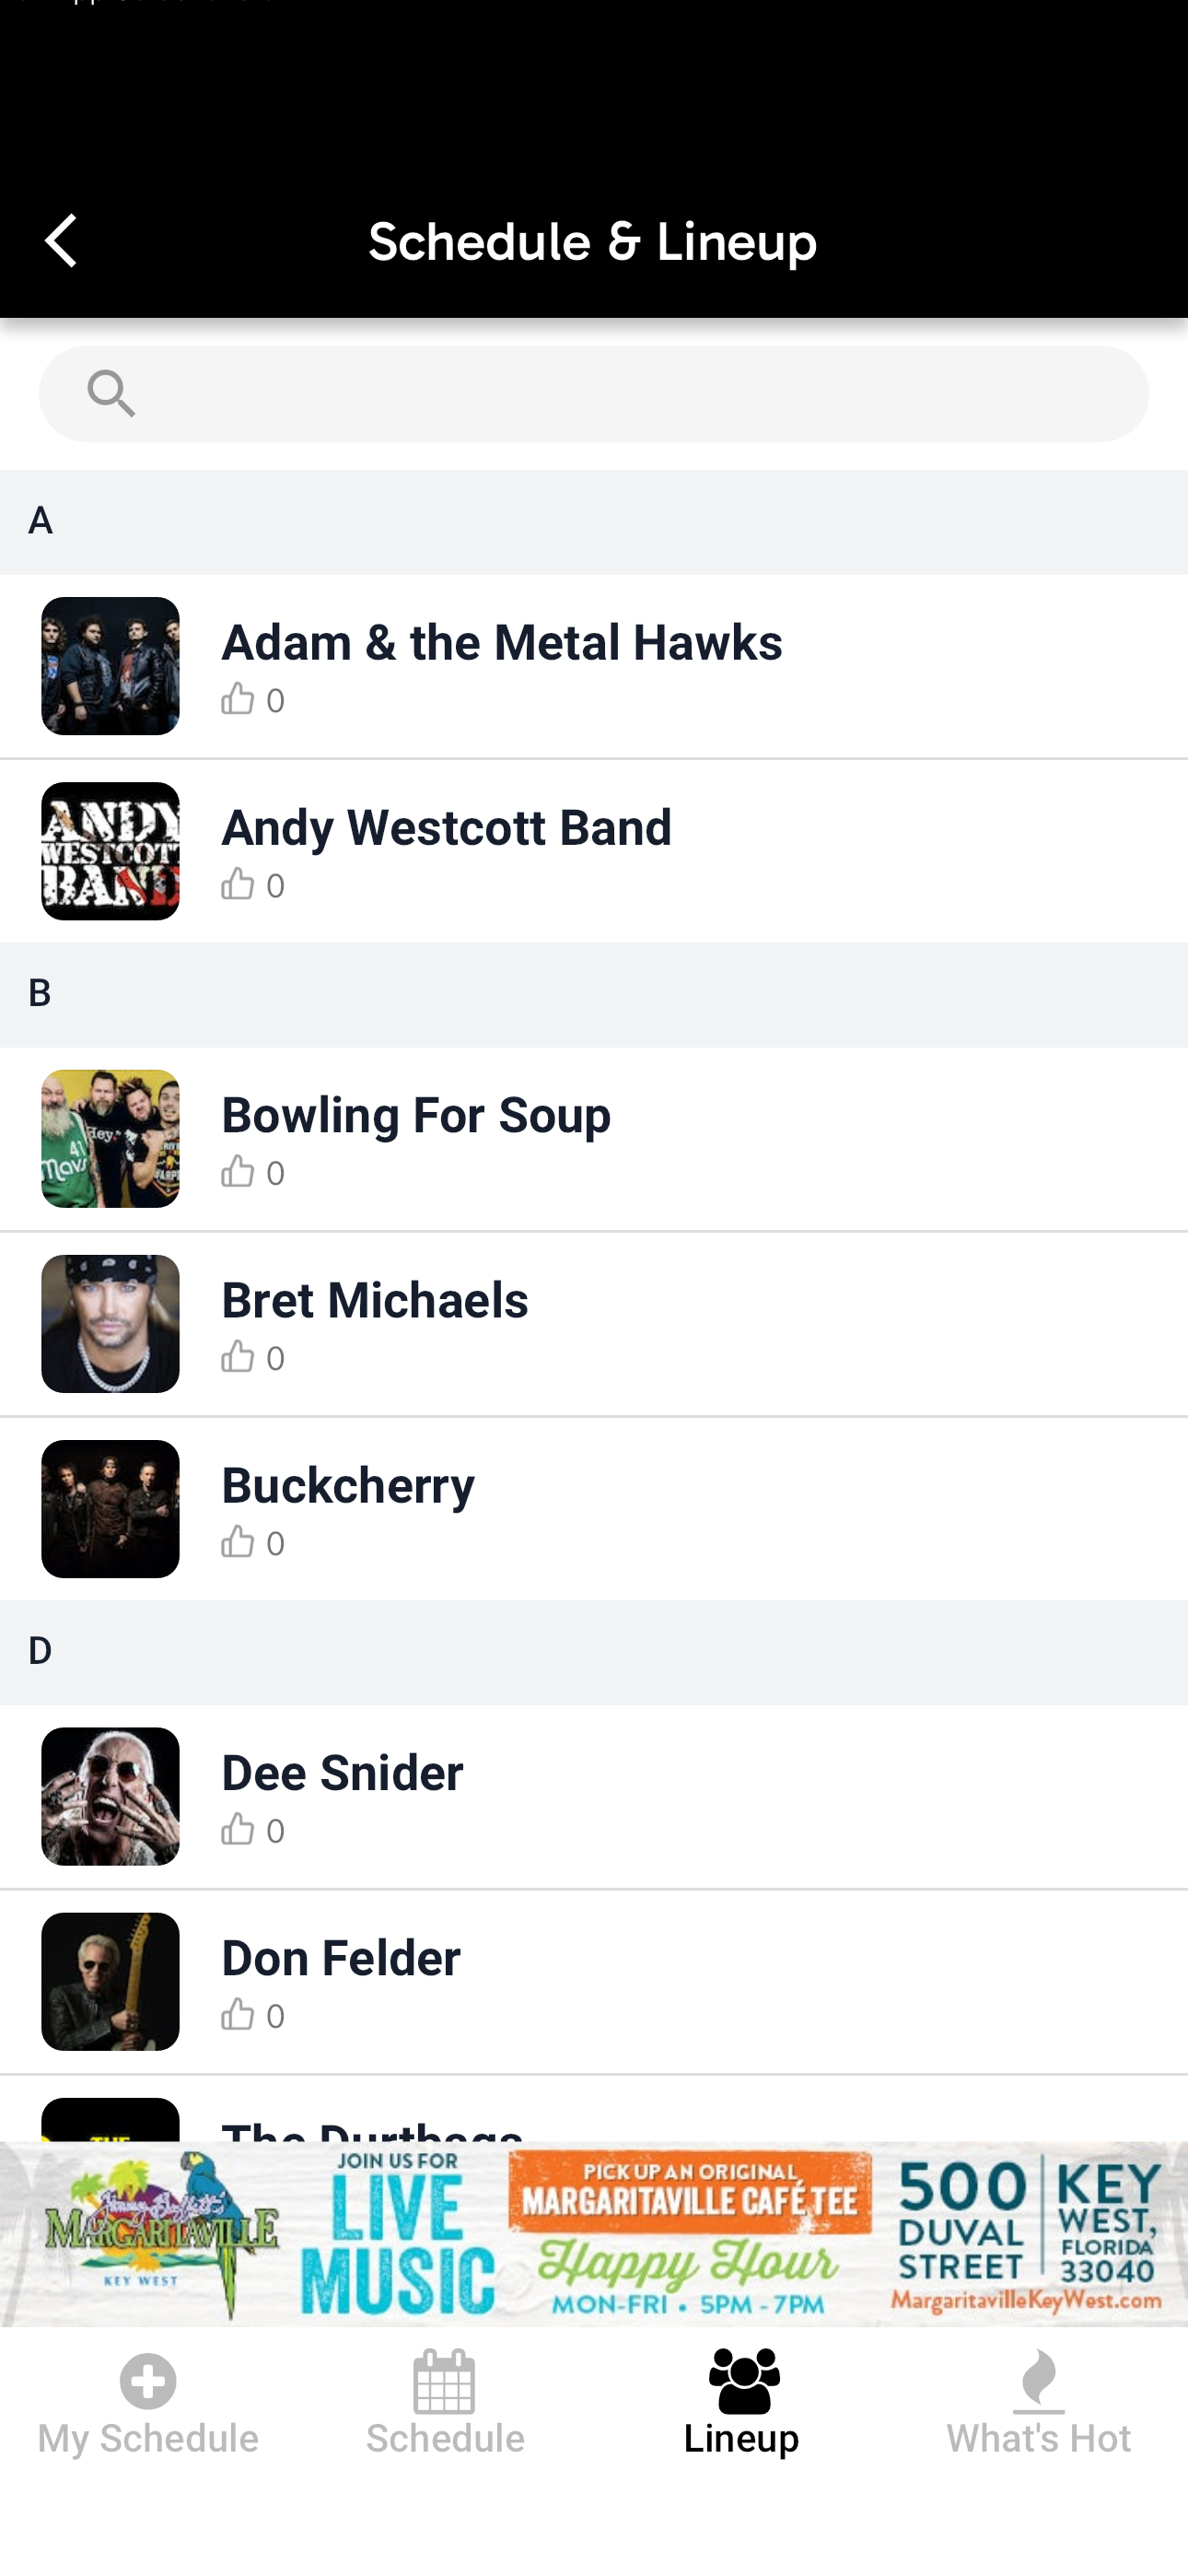
Task: Open the Schedule calendar icon
Action: [x=445, y=2381]
